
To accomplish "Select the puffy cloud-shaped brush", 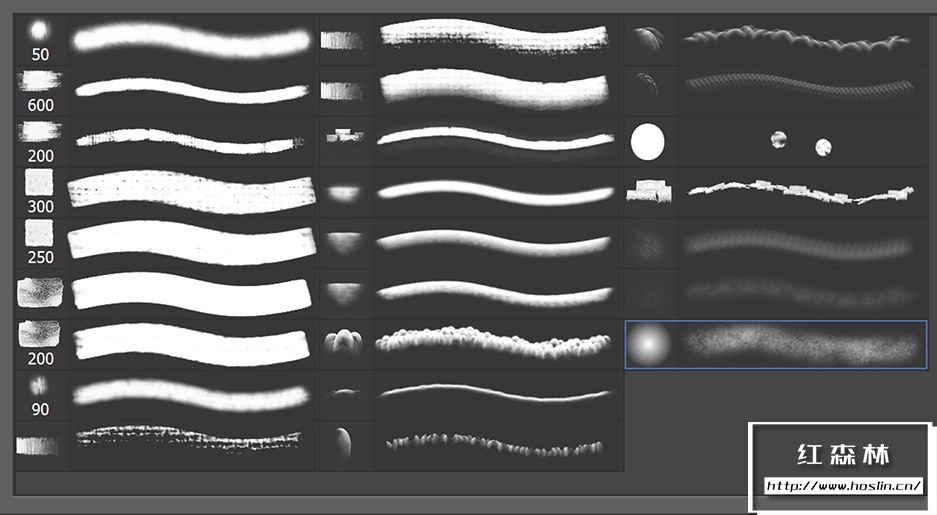I will (x=471, y=345).
